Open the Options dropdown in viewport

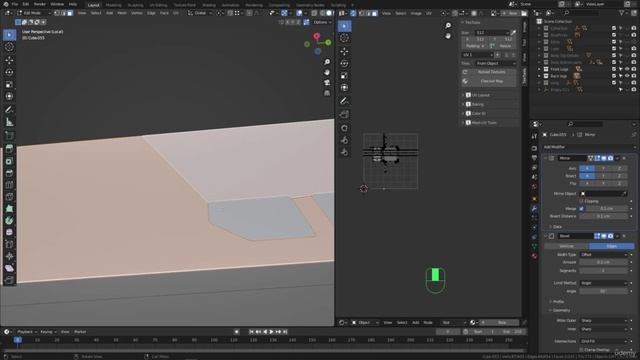(322, 22)
